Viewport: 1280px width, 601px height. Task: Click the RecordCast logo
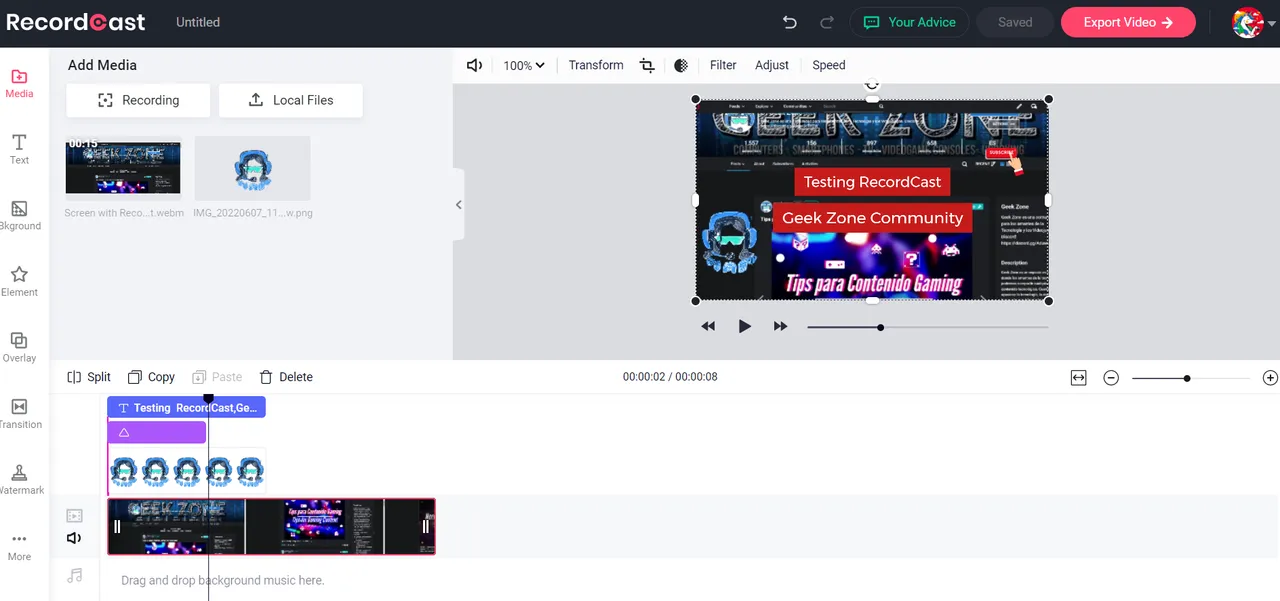pos(75,22)
